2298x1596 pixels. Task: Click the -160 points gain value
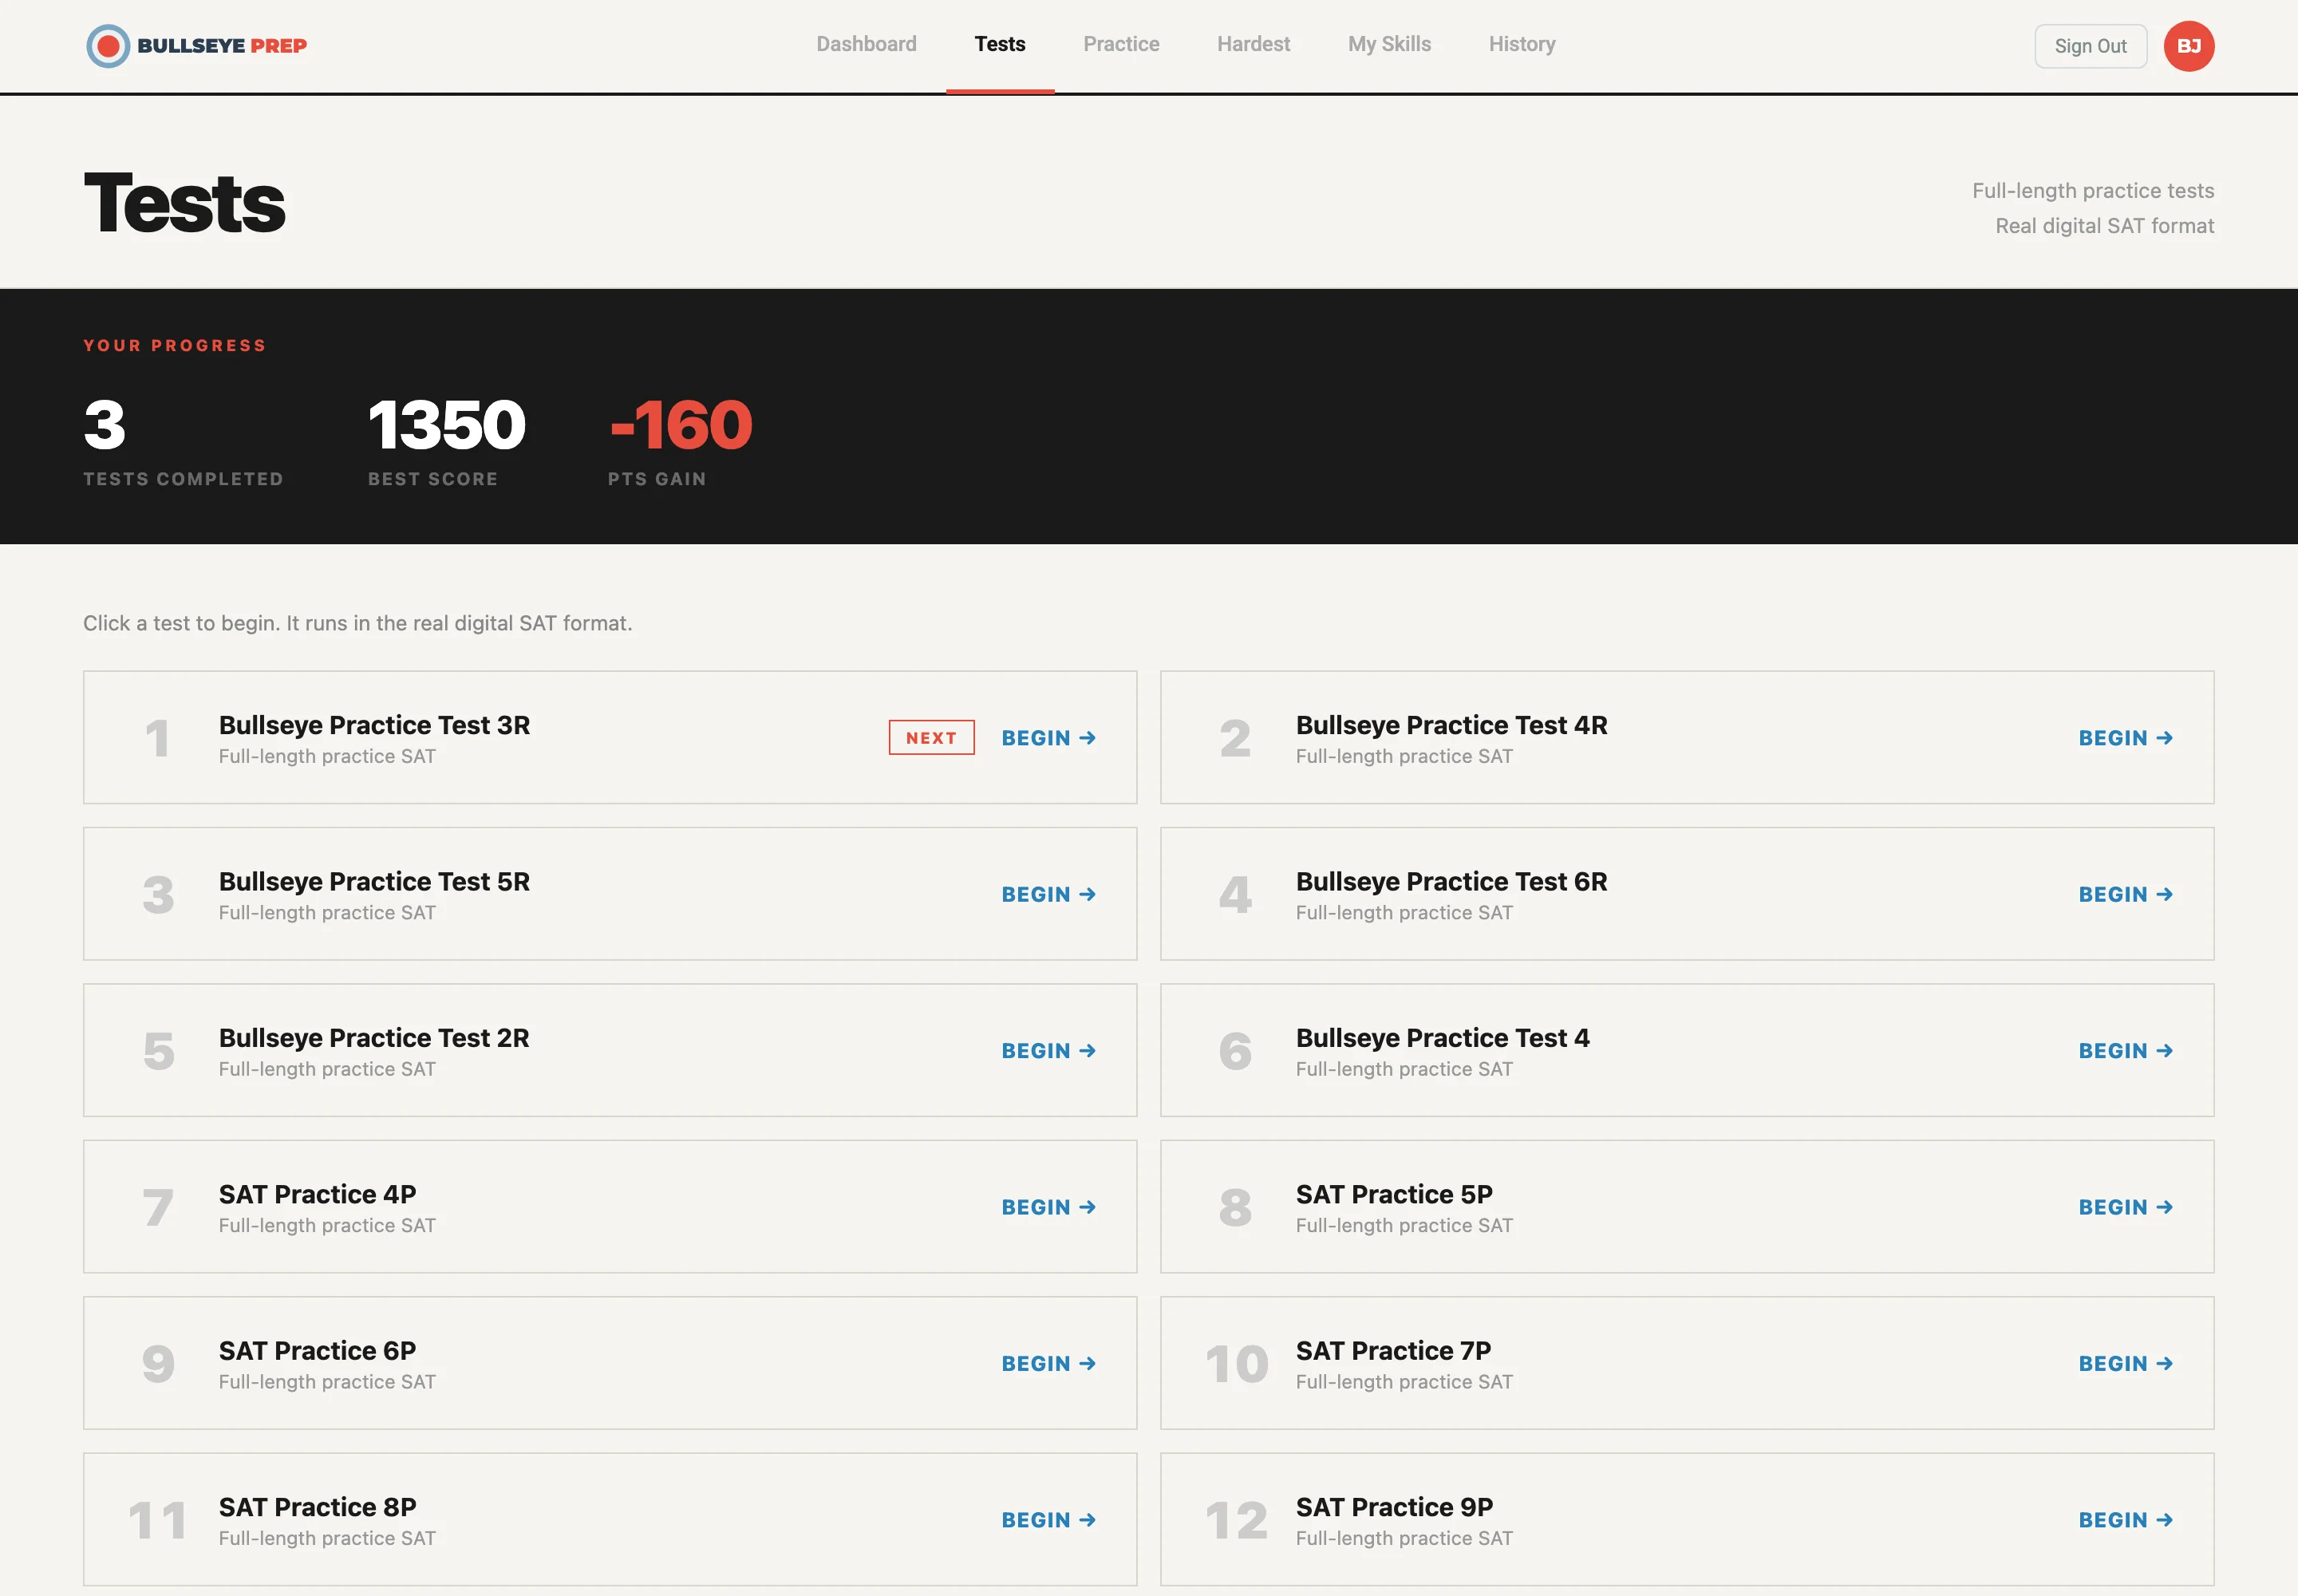680,425
